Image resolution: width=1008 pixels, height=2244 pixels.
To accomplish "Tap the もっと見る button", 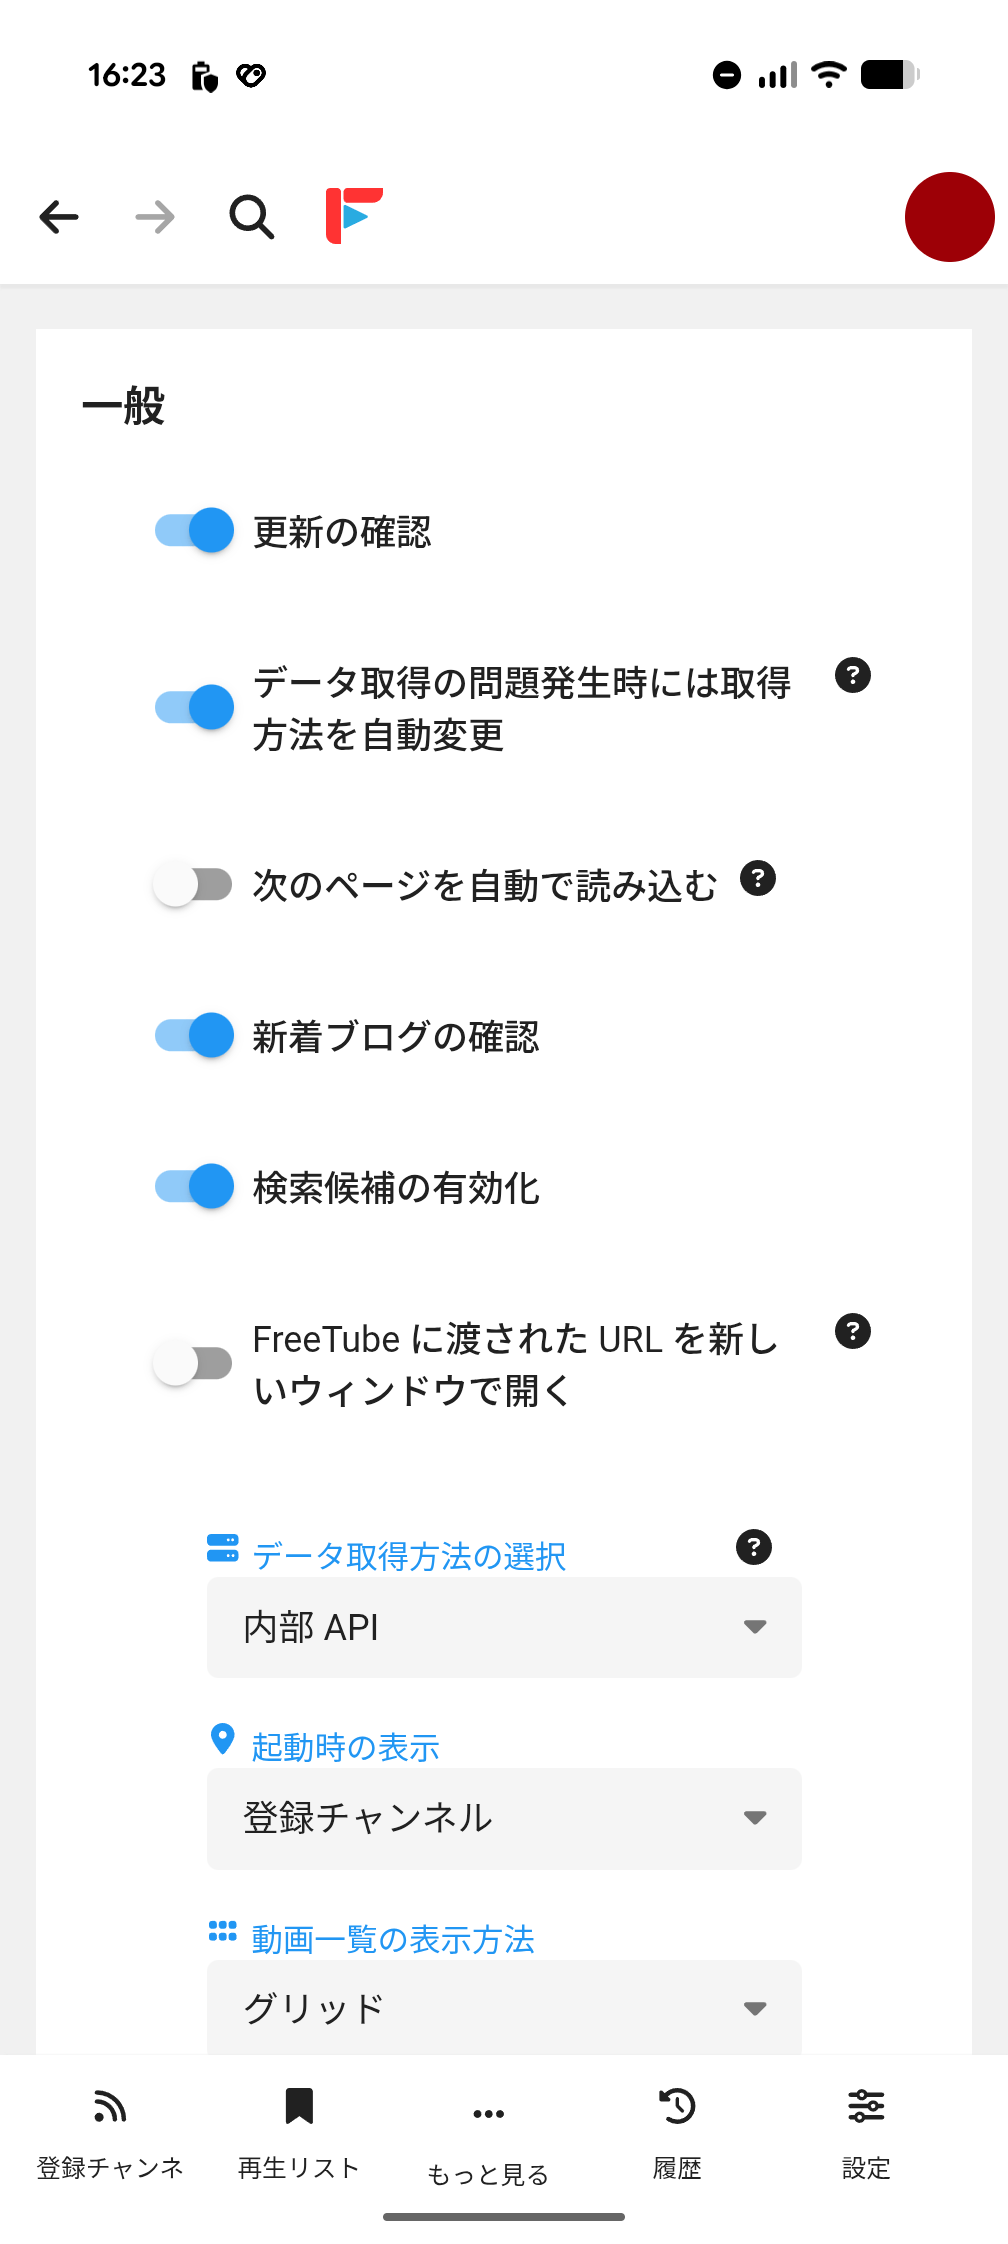I will pyautogui.click(x=488, y=2135).
